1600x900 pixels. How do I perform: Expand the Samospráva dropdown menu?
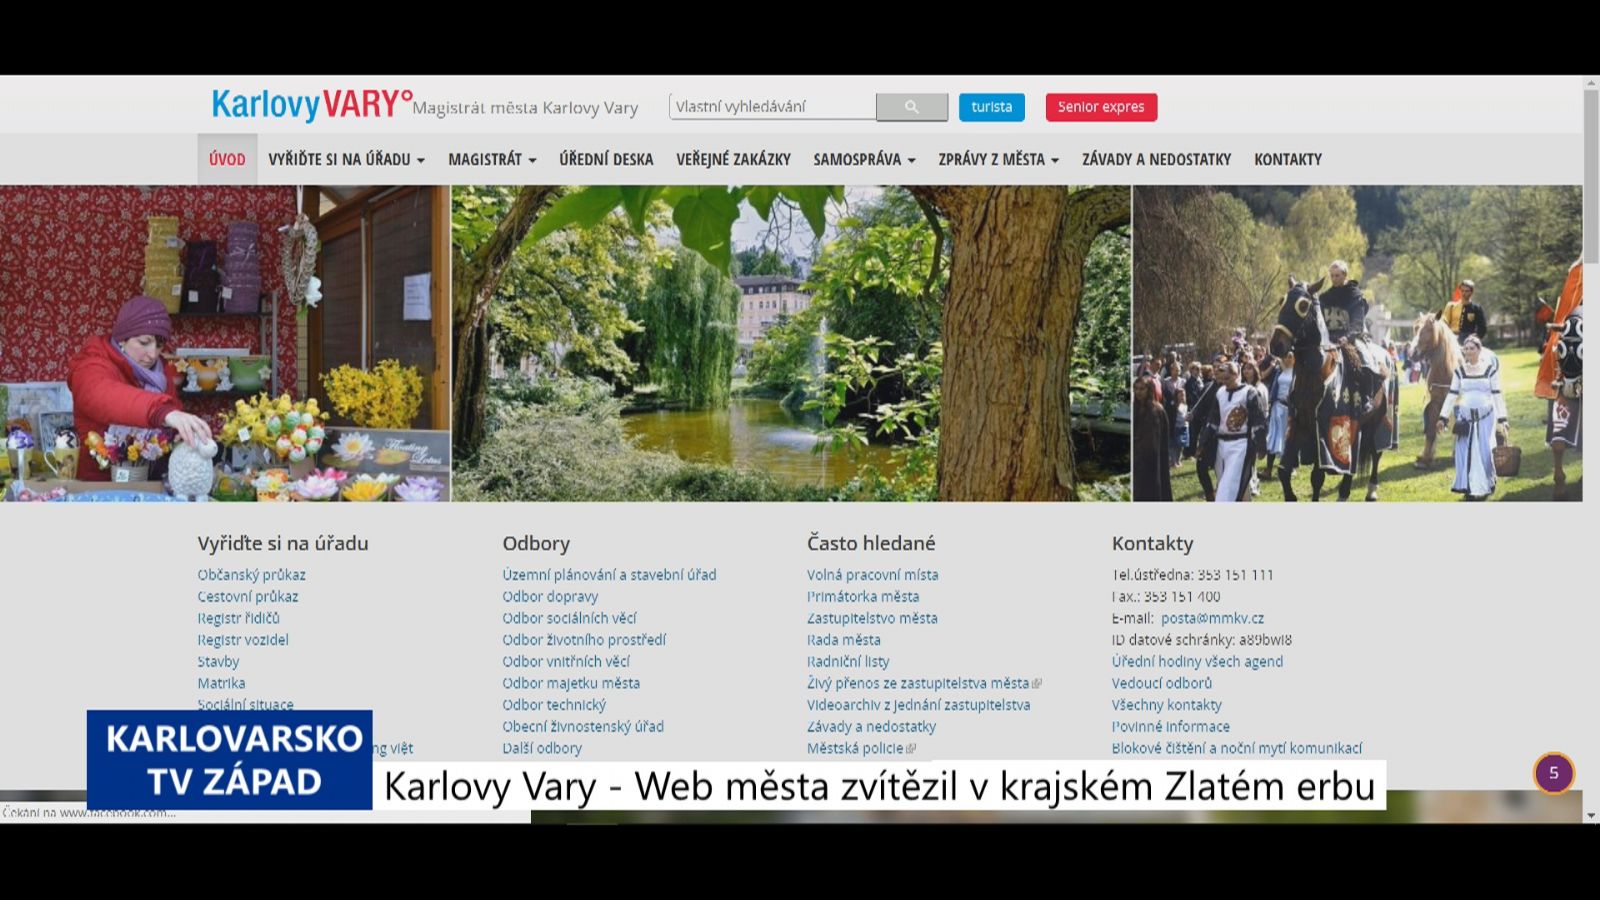coord(864,159)
